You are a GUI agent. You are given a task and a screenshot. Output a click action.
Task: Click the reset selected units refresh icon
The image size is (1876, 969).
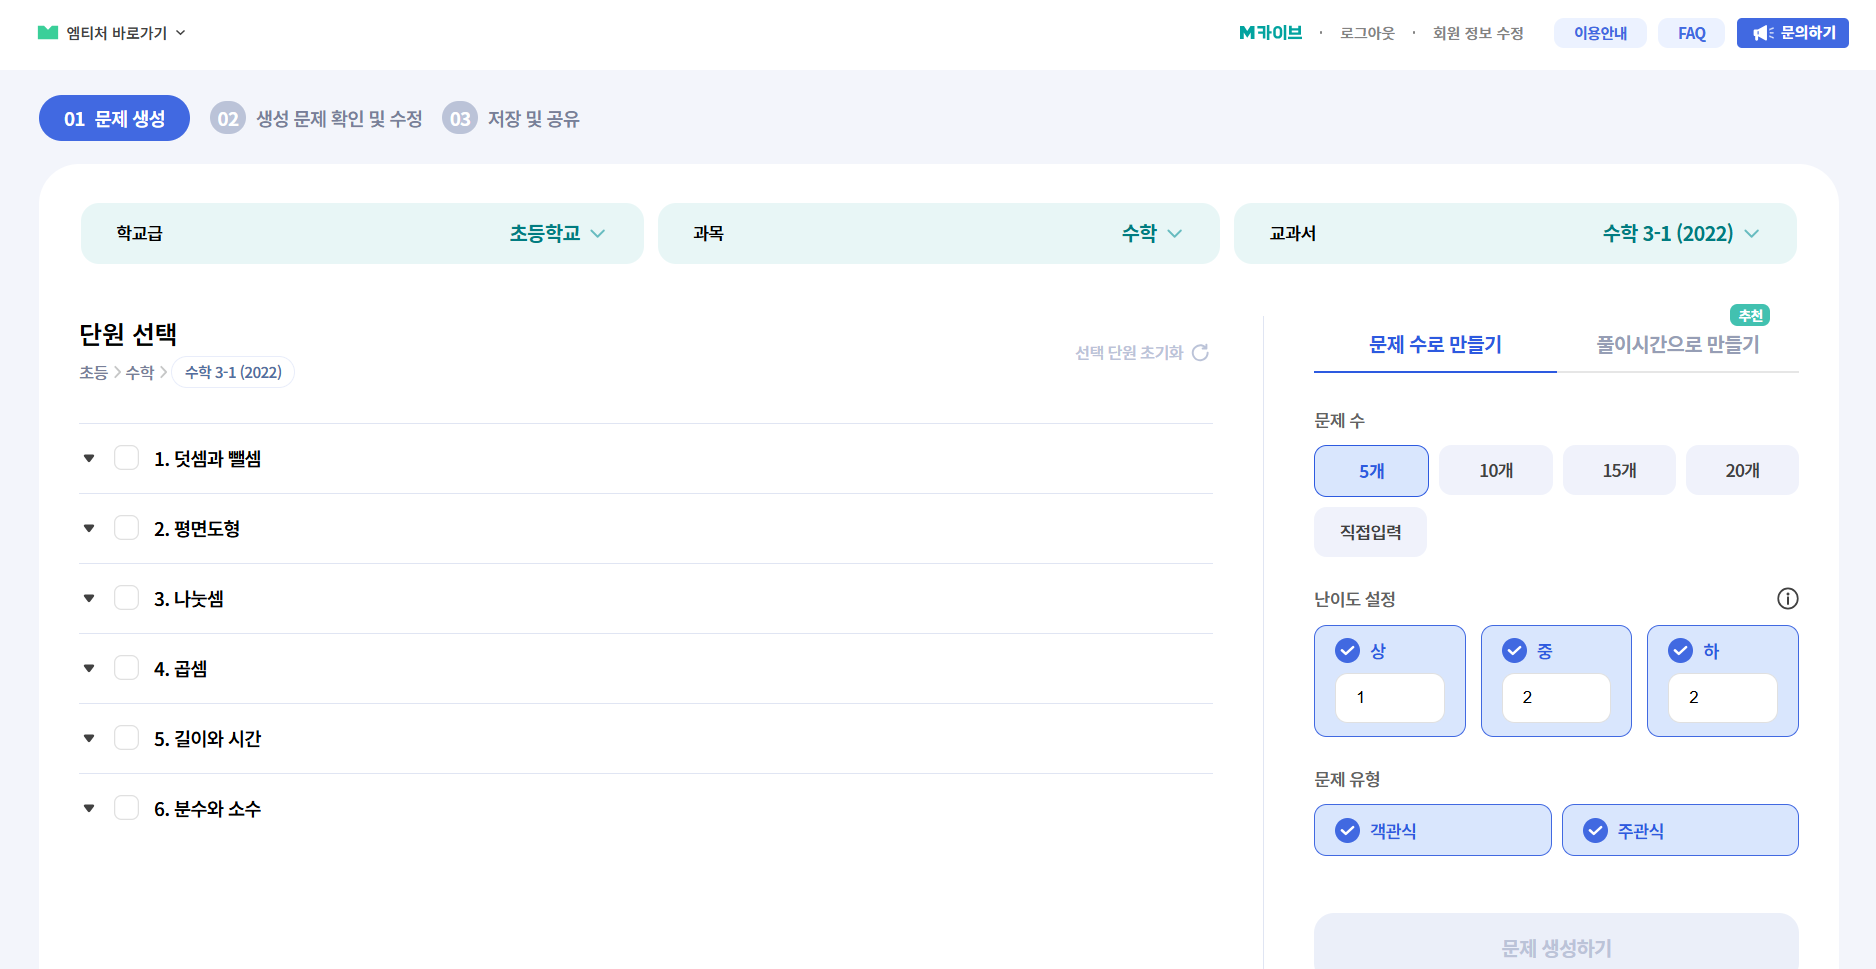tap(1200, 353)
